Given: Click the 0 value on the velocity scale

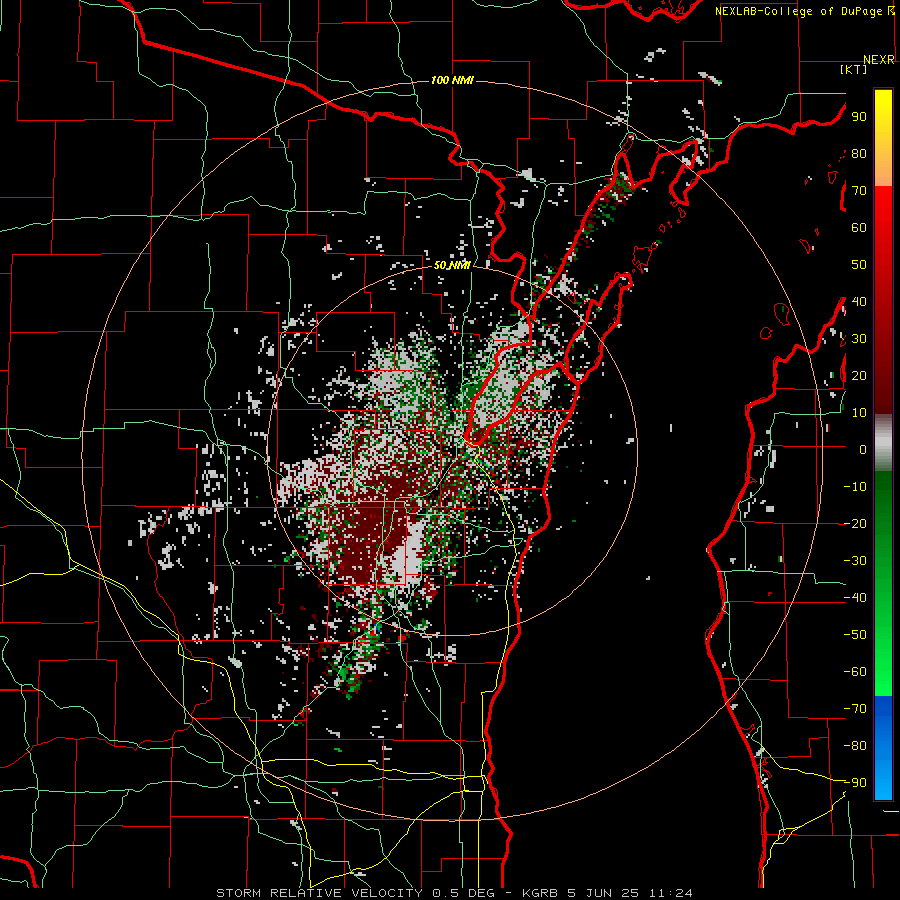Looking at the screenshot, I should (x=863, y=450).
